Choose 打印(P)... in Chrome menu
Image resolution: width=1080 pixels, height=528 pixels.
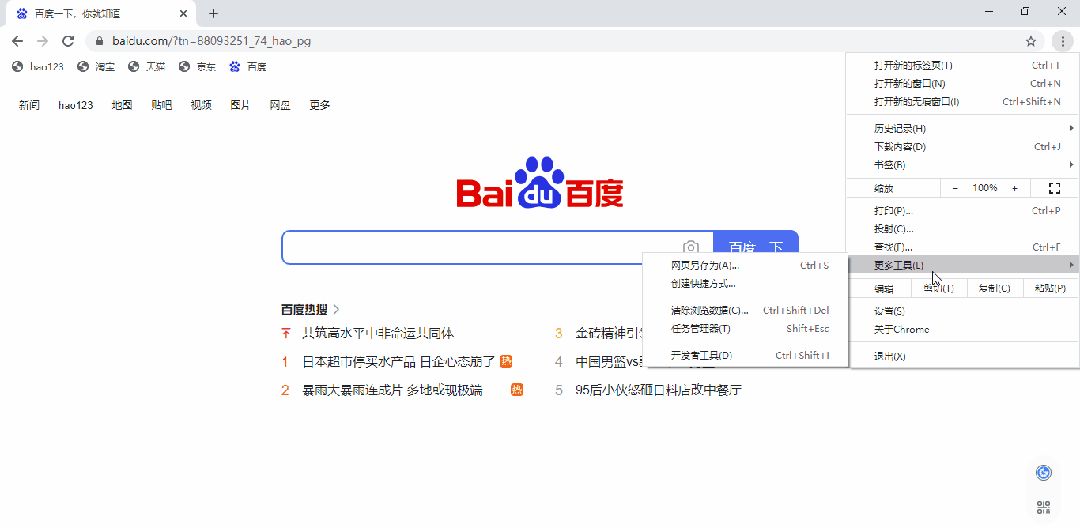[963, 211]
